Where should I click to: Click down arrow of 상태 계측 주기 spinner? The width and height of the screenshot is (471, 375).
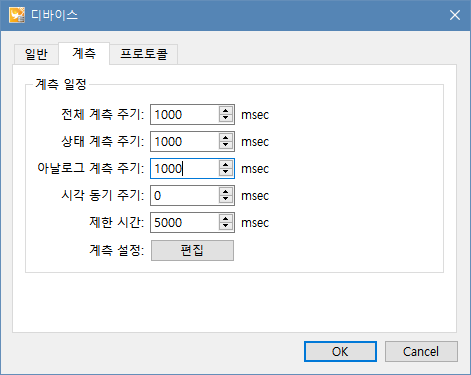coord(226,145)
